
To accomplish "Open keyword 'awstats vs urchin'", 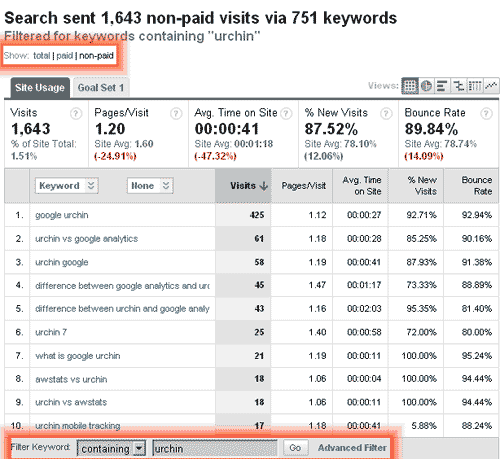I will pos(71,379).
